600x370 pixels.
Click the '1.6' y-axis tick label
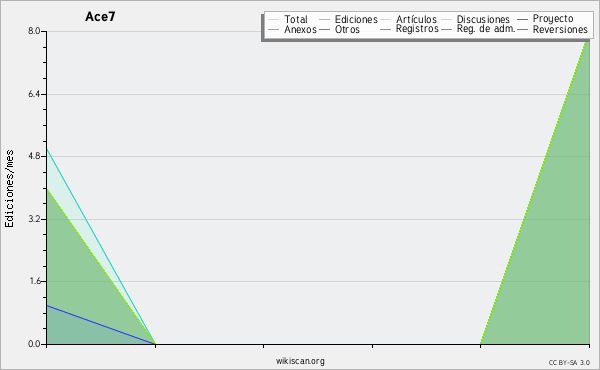click(x=34, y=281)
